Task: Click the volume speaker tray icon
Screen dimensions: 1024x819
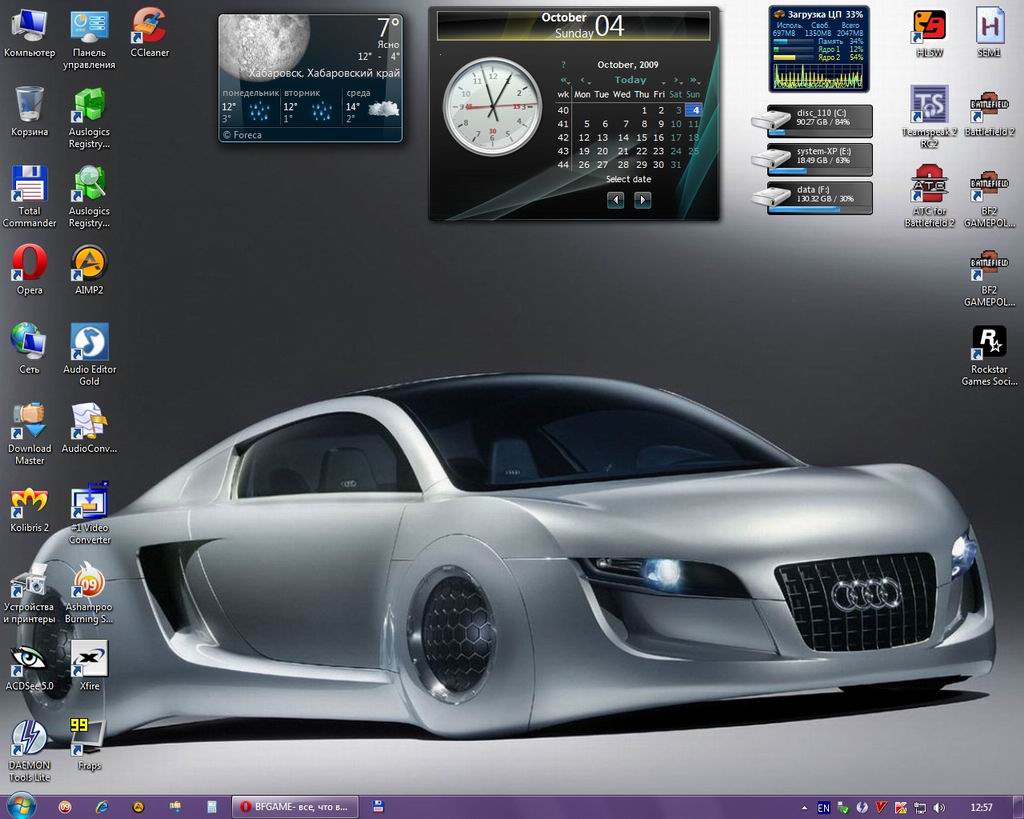Action: 938,807
